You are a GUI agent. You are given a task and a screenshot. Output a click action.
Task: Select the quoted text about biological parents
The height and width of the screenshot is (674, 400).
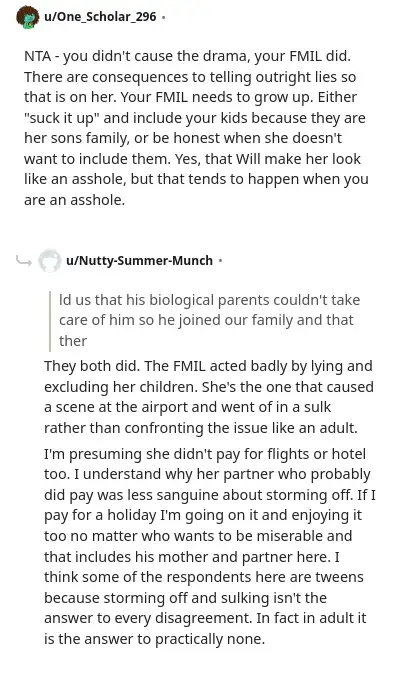coord(210,321)
